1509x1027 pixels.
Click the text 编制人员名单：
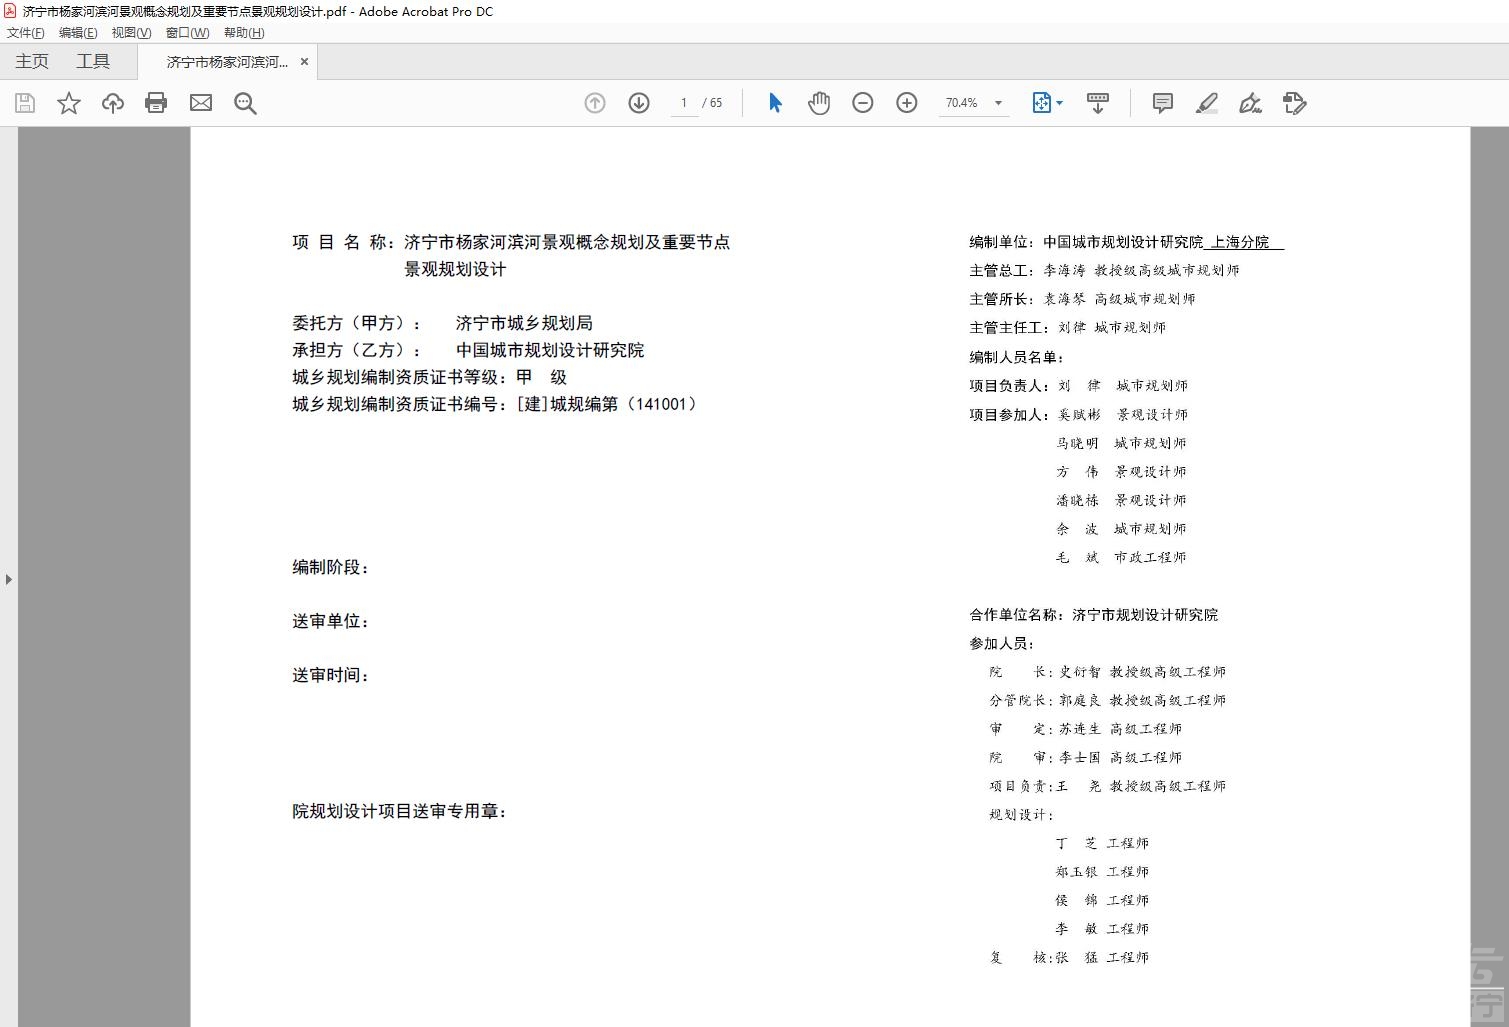click(x=1016, y=357)
